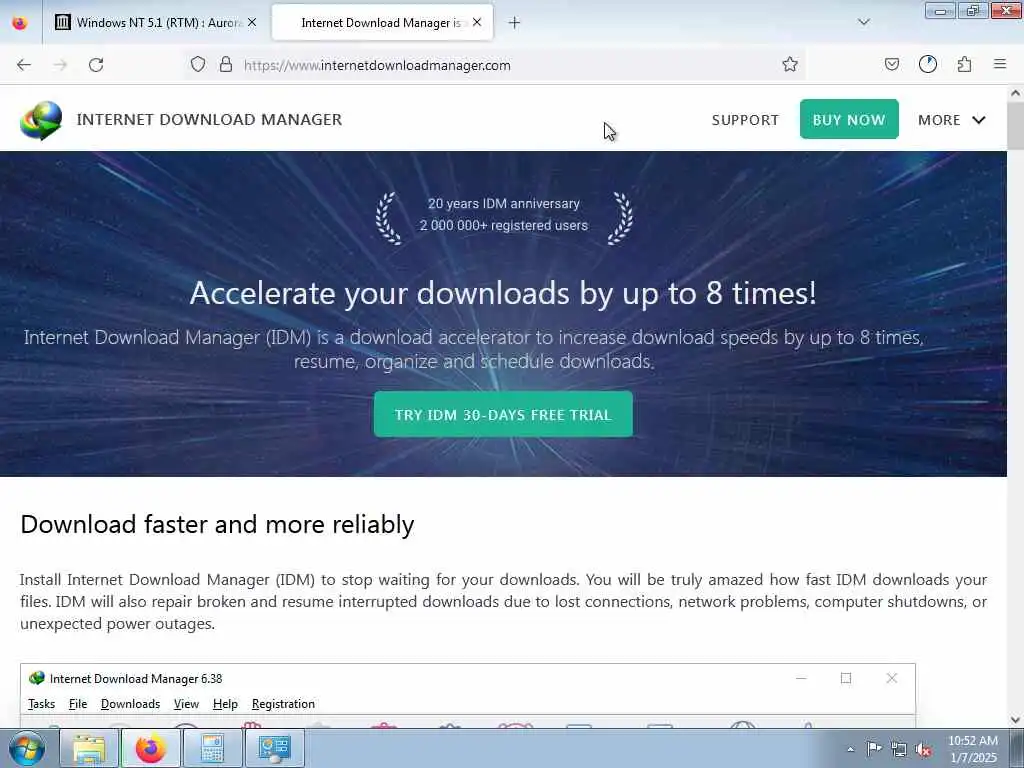Open the Windows Start orb
Screen dimensions: 1024x768
(27, 748)
